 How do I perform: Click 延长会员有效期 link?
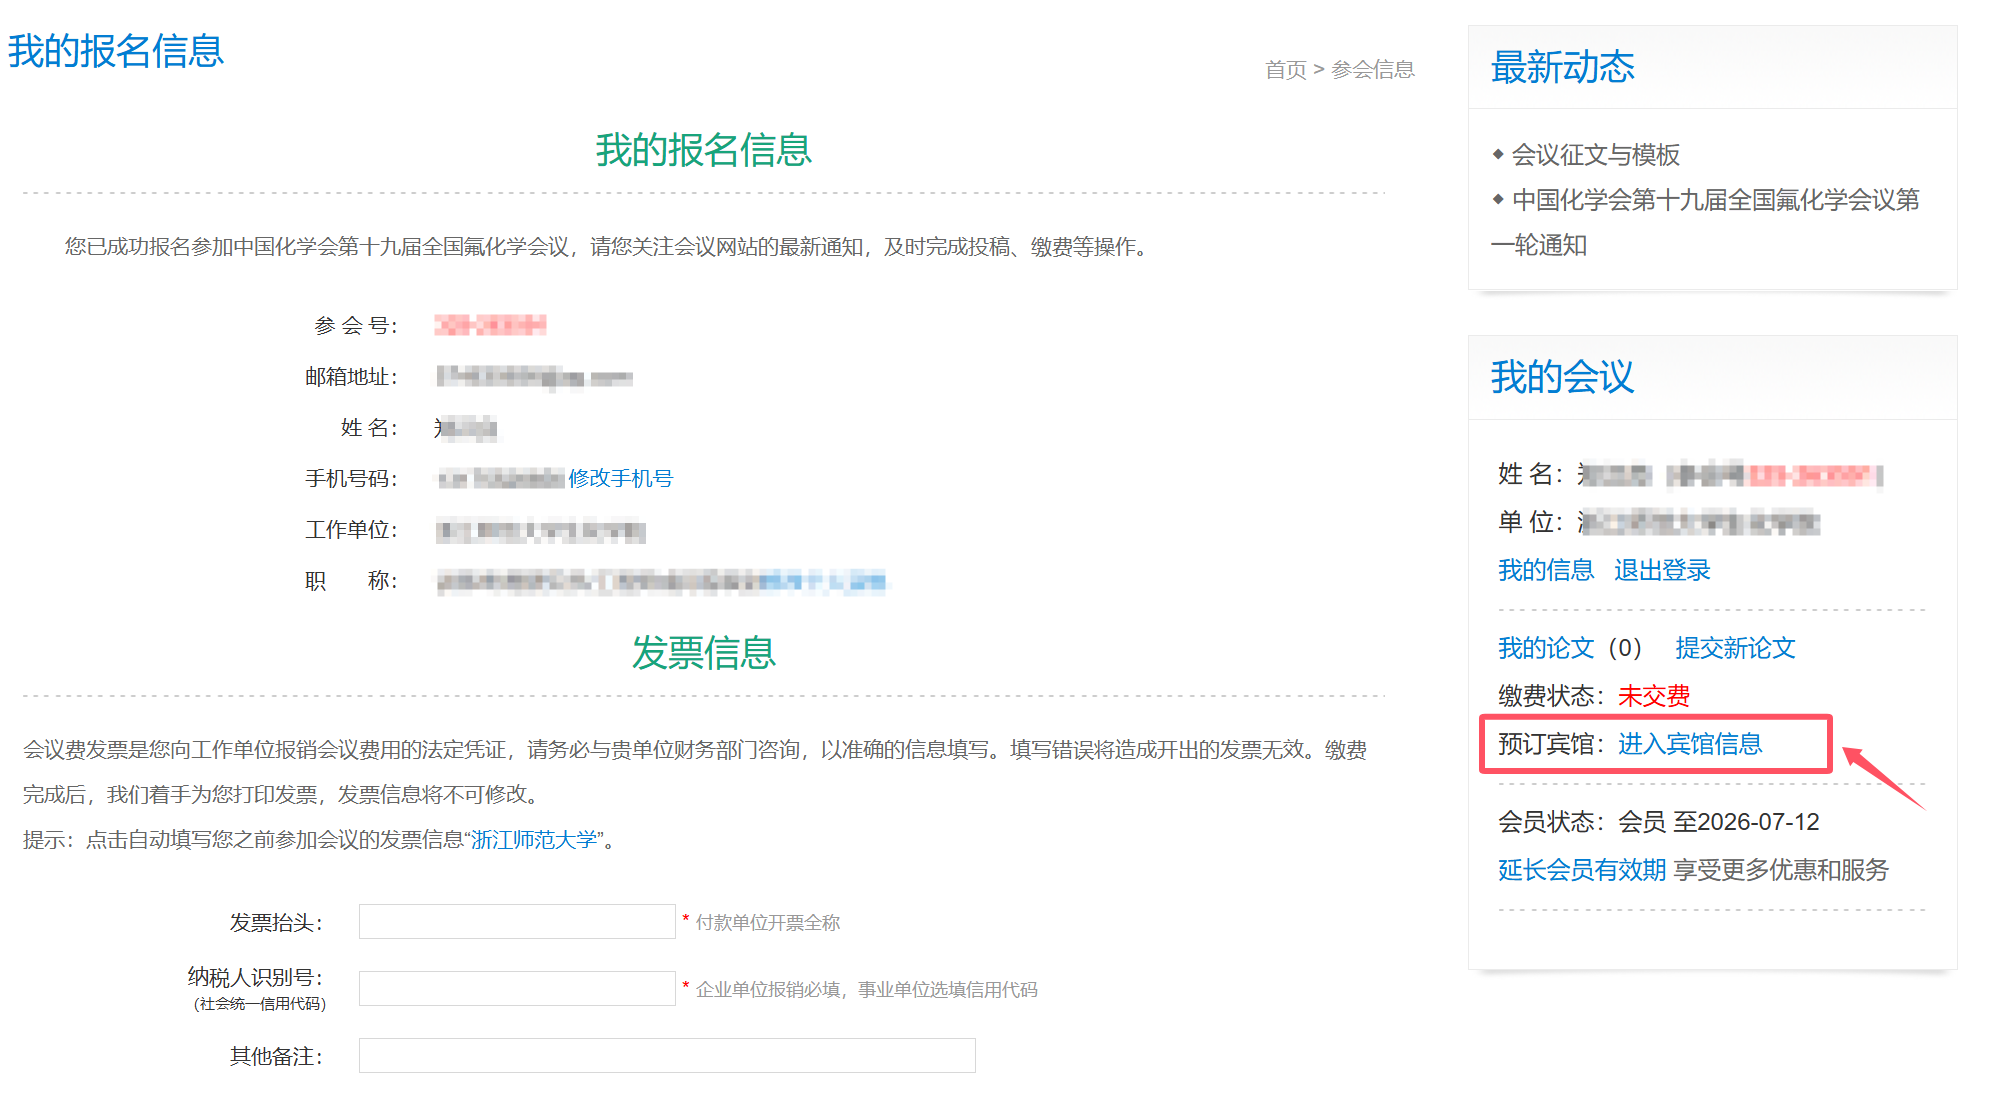pos(1581,870)
